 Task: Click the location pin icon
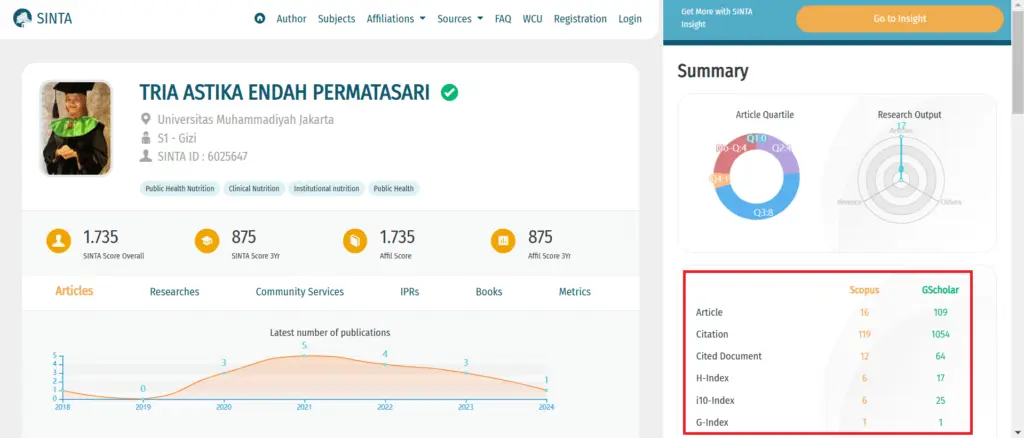click(146, 119)
